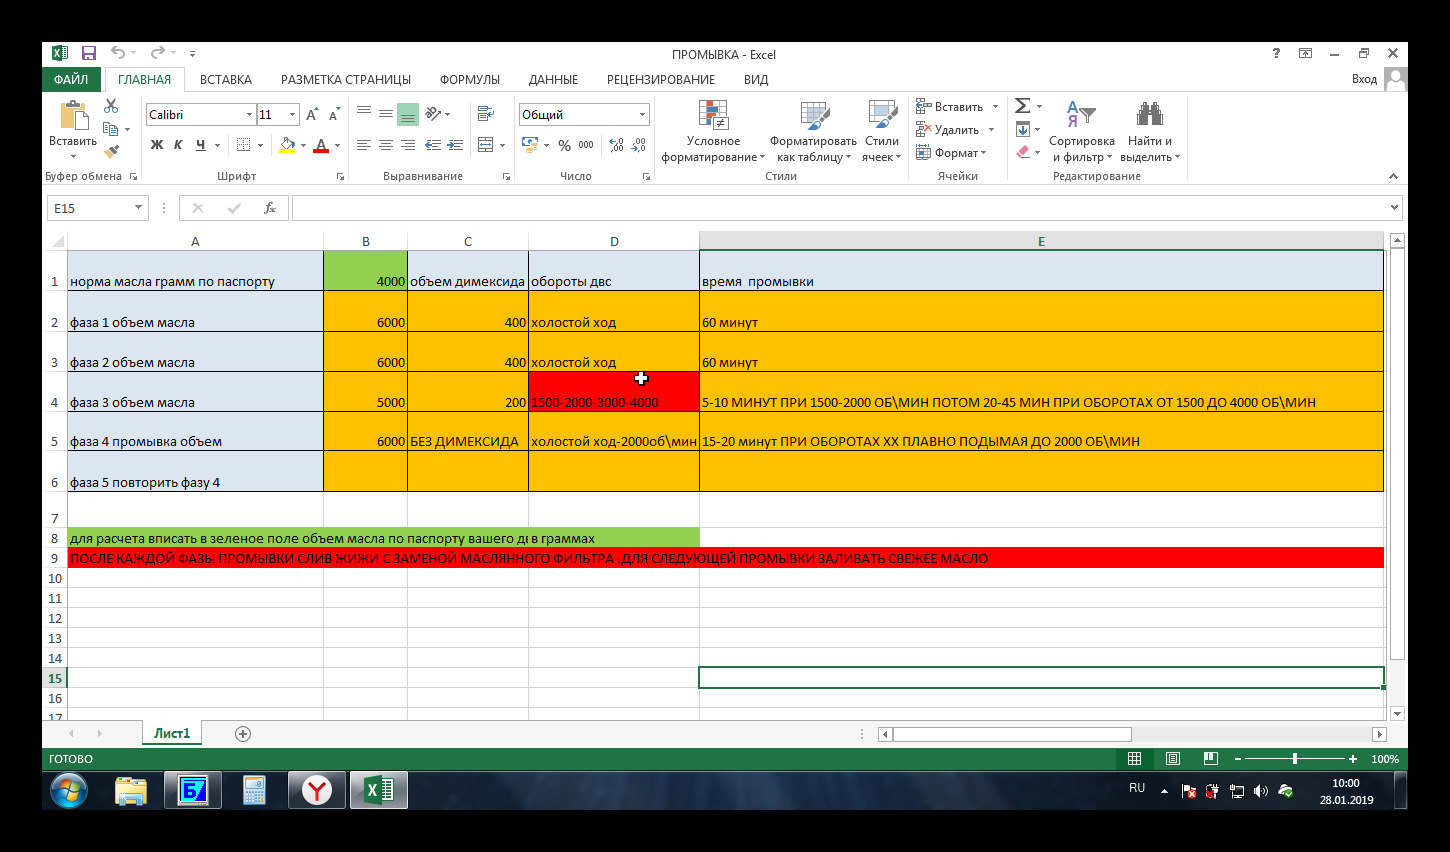The width and height of the screenshot is (1450, 852).
Task: Expand the Общий number format dropdown
Action: point(642,115)
